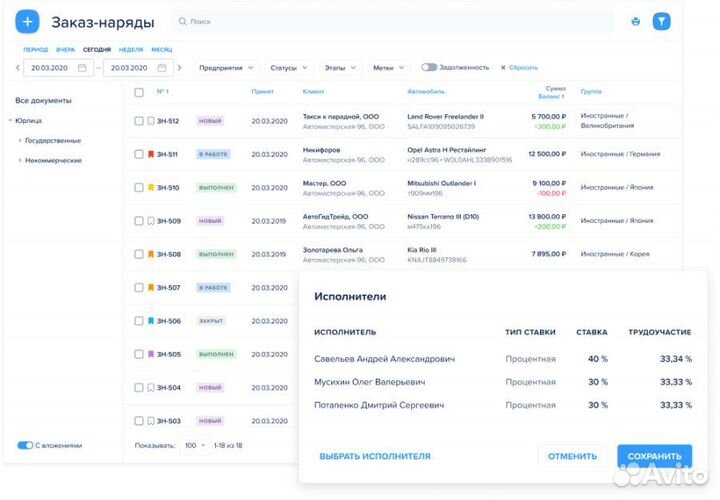Viewport: 720px width, 500px height.
Task: Open calendar for the start date field
Action: click(82, 68)
